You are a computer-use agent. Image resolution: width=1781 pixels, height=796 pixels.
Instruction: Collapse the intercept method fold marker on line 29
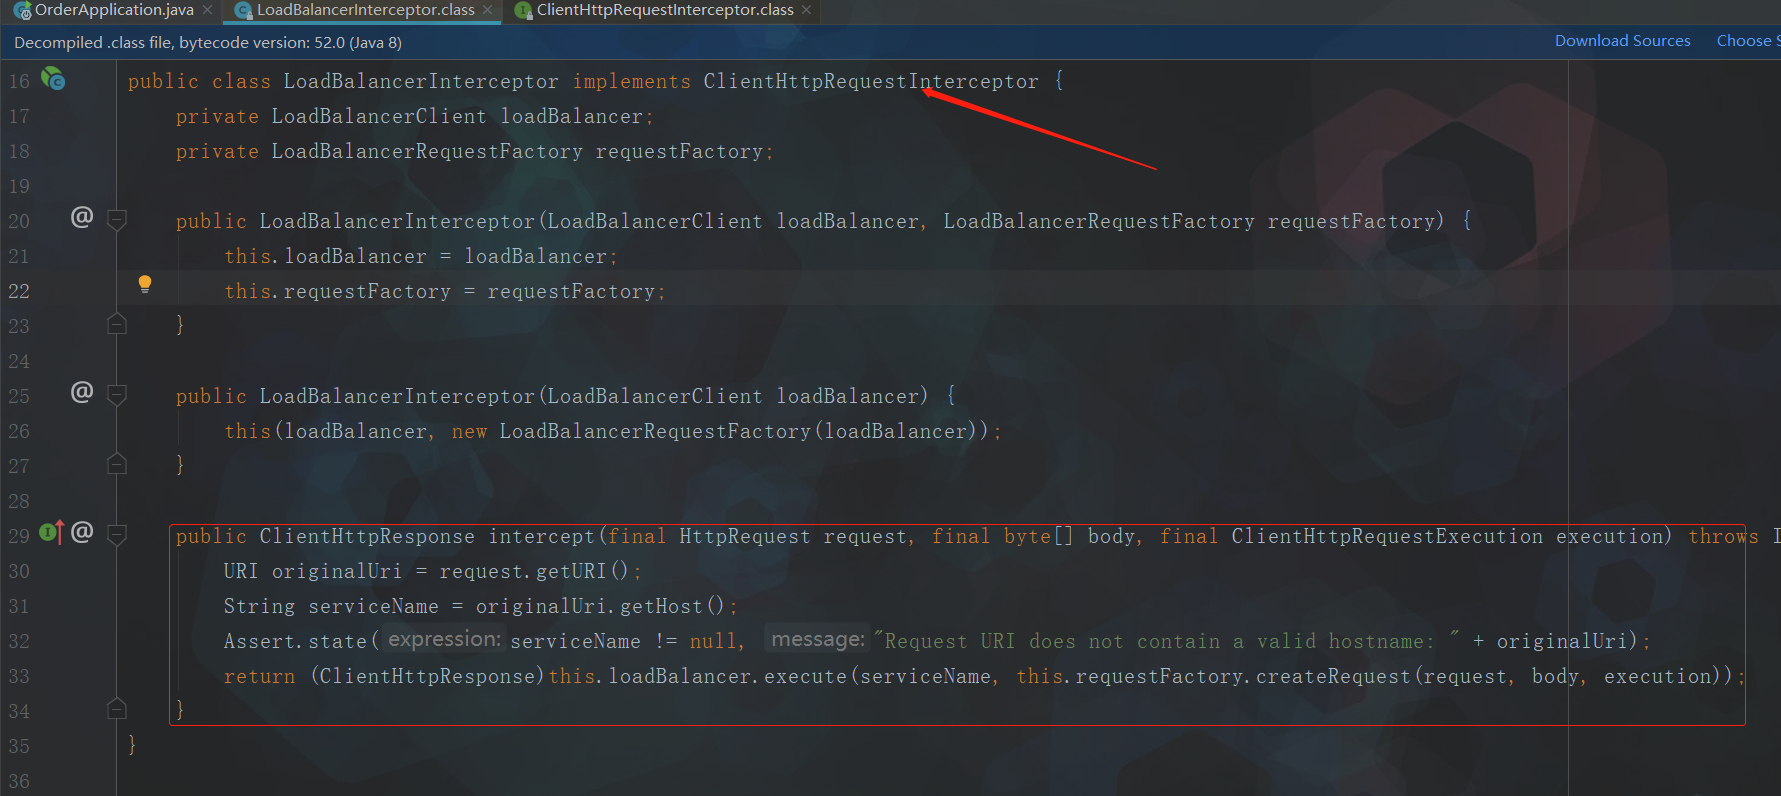(117, 535)
